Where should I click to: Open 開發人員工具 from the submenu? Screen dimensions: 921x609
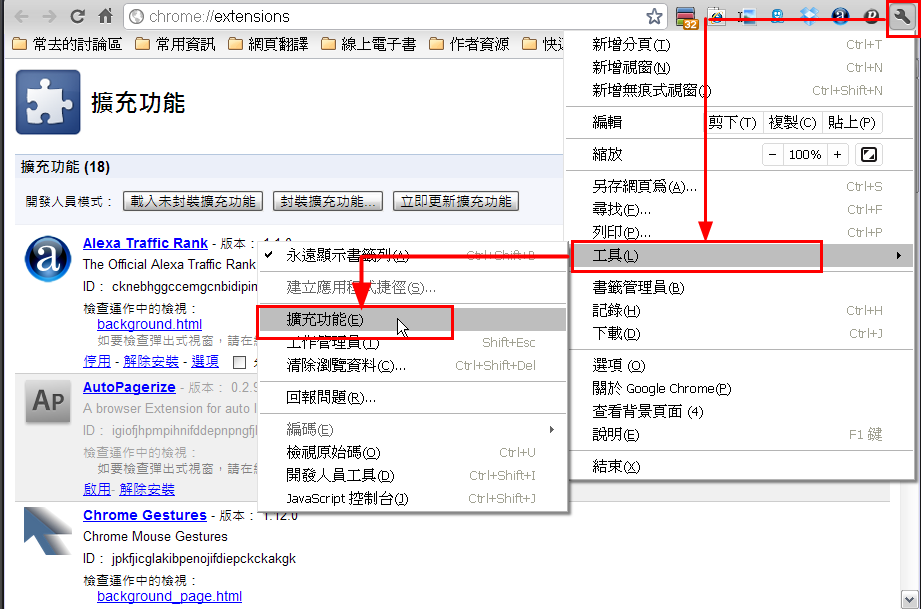[412, 475]
